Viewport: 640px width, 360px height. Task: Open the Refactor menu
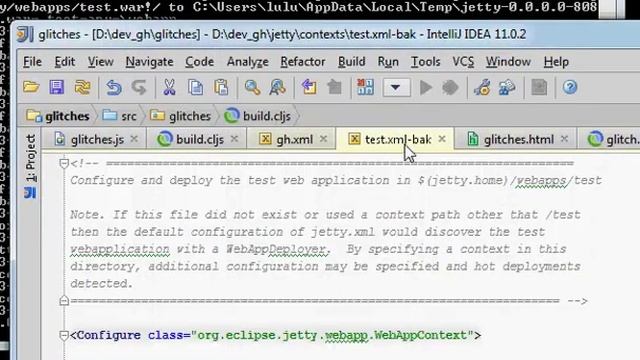click(x=303, y=62)
